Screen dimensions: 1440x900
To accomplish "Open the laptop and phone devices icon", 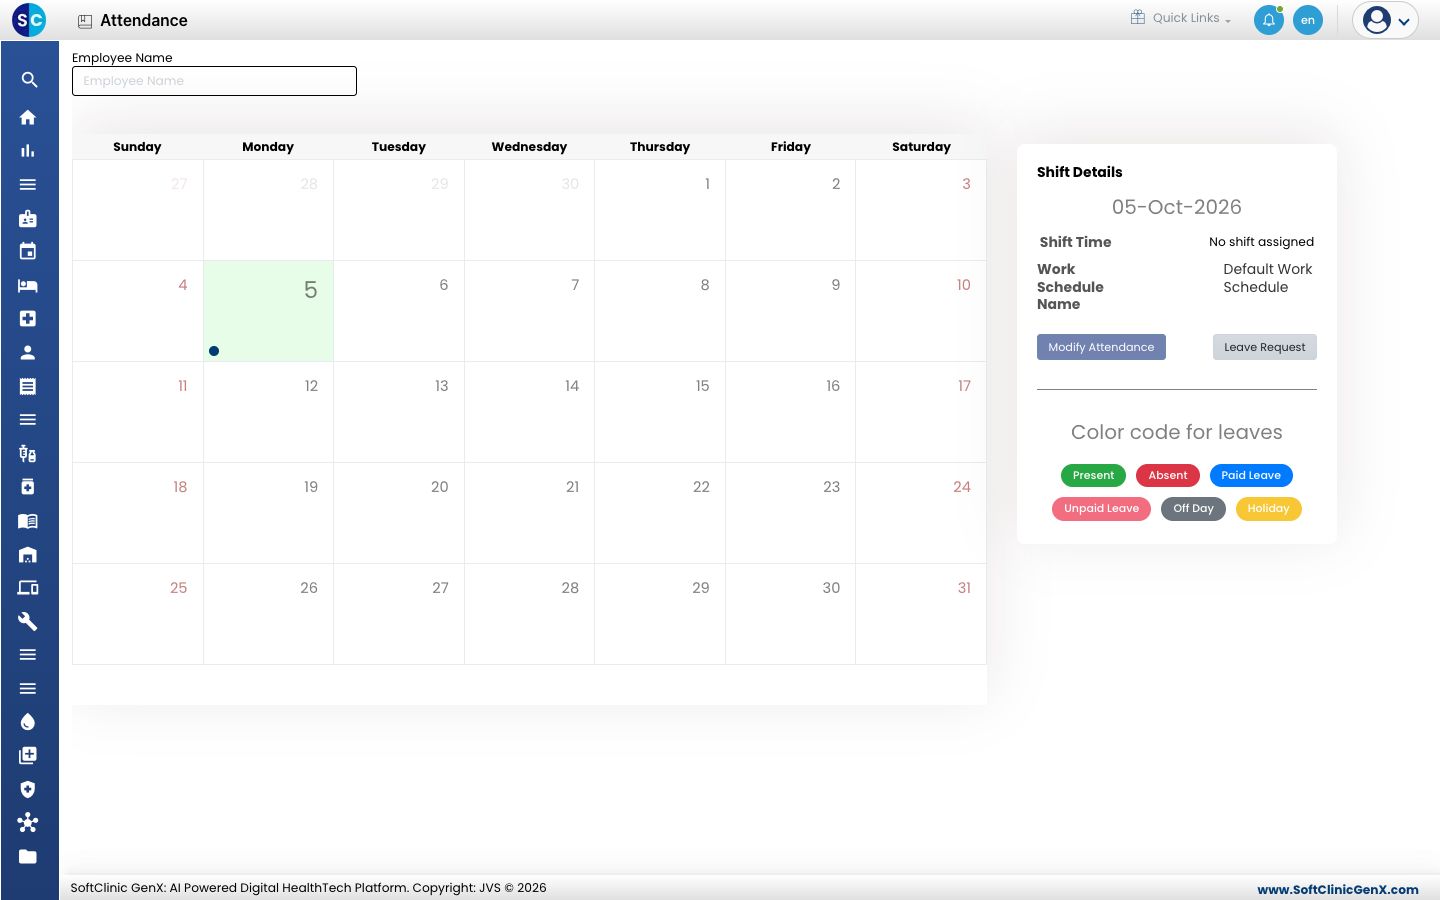I will tap(28, 587).
